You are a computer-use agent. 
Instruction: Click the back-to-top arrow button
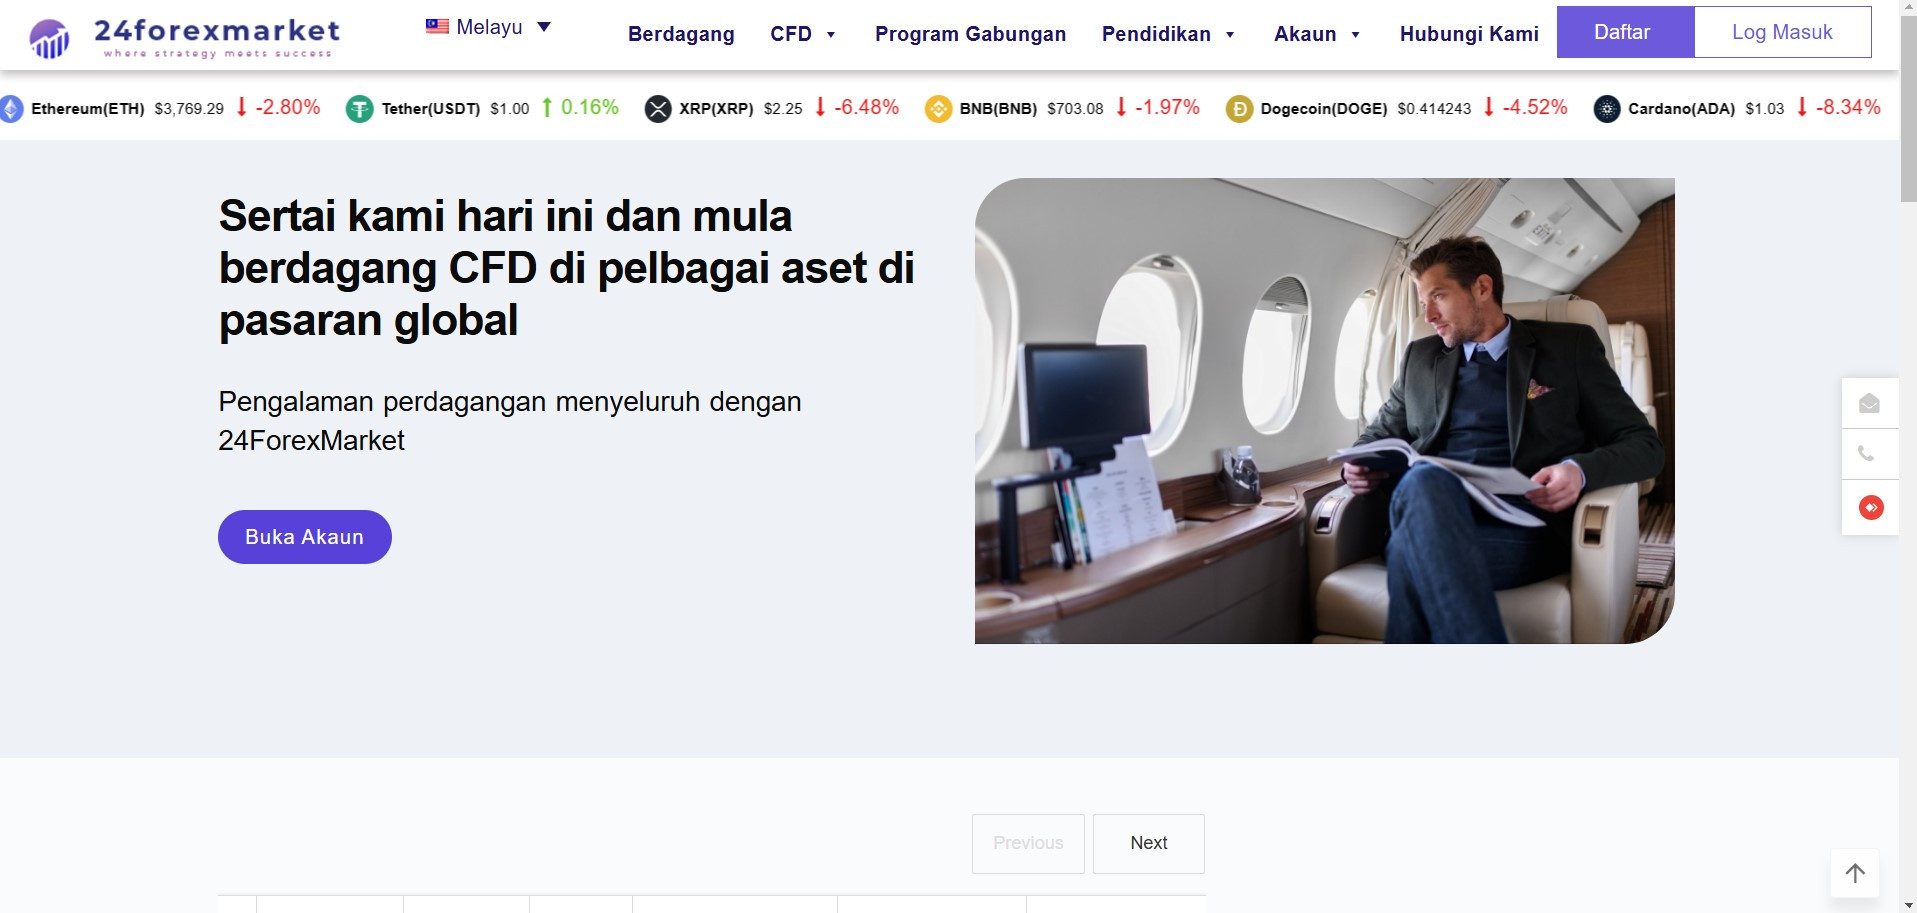pyautogui.click(x=1855, y=873)
